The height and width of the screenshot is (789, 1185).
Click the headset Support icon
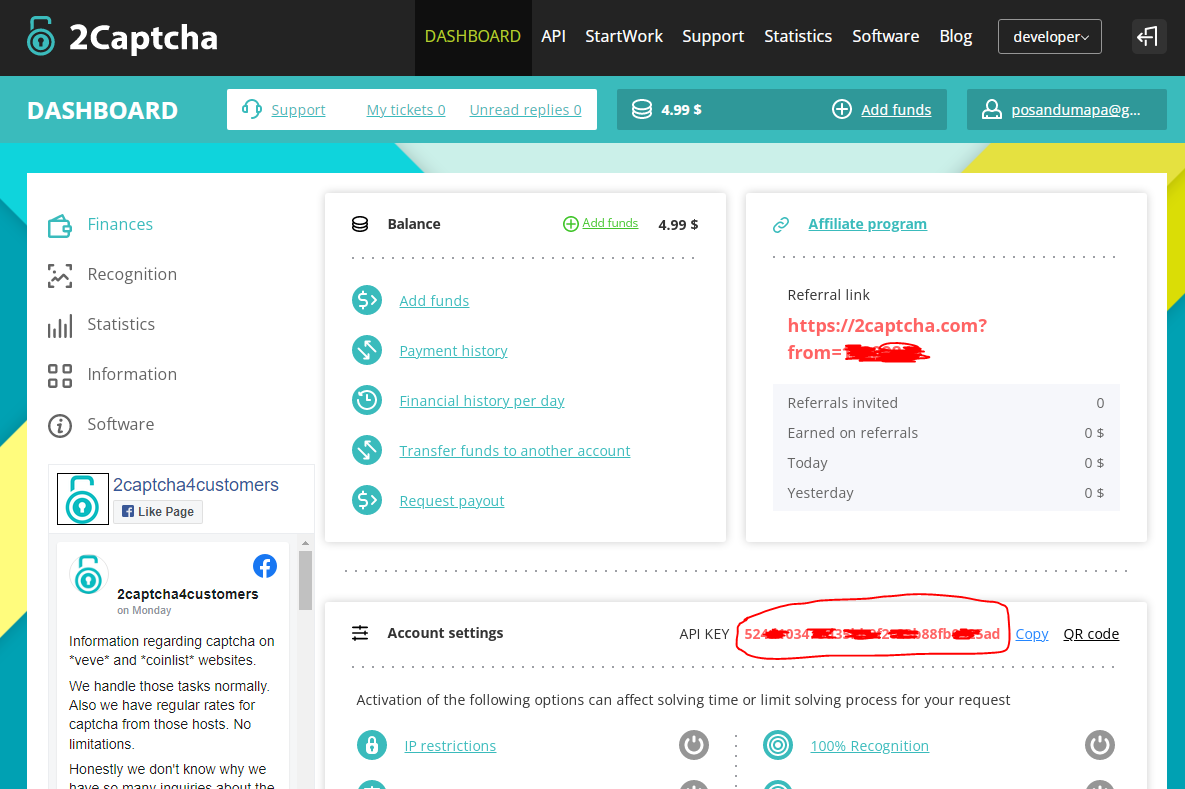pos(252,109)
